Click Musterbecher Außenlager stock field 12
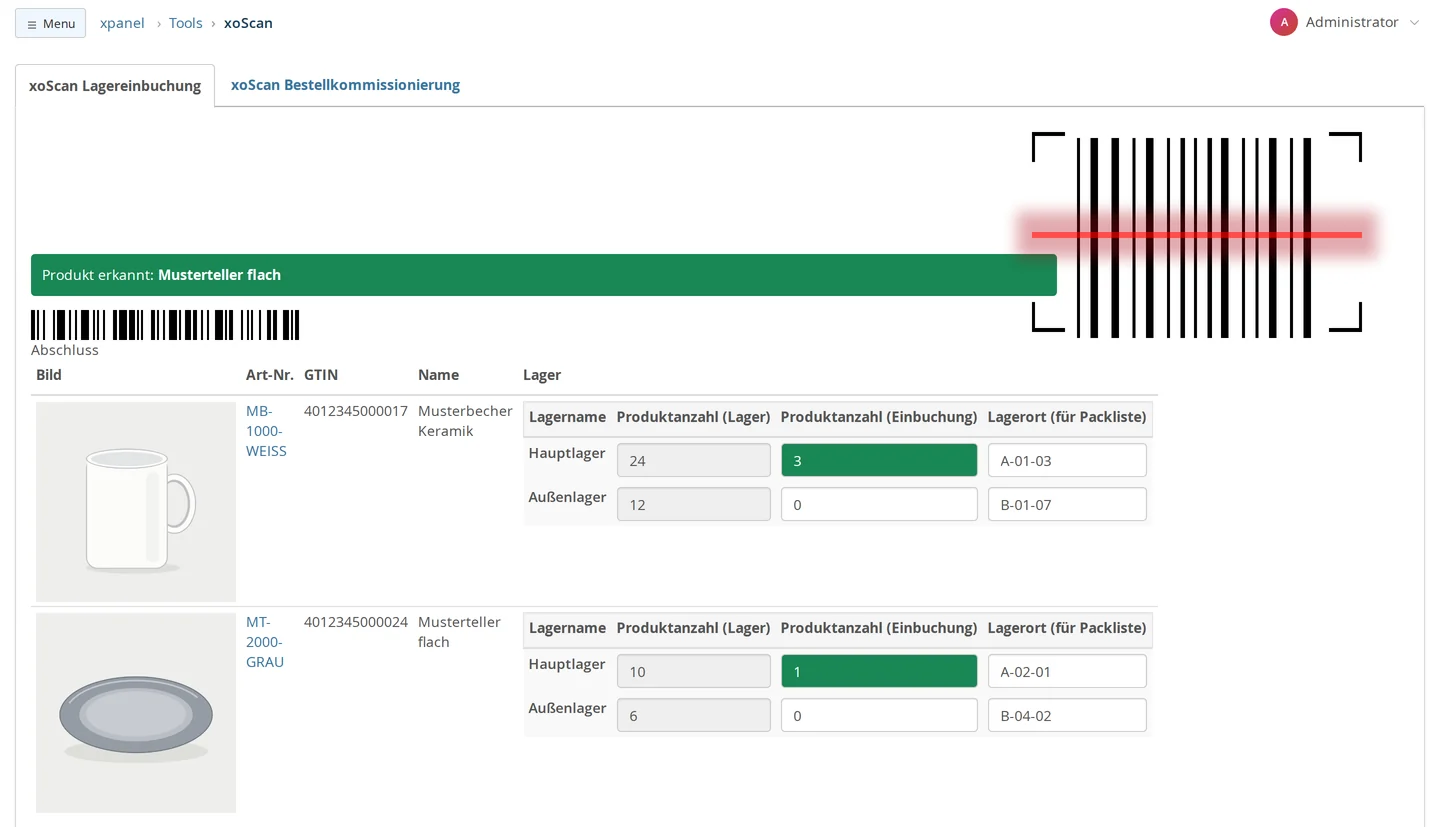The height and width of the screenshot is (827, 1432). click(694, 504)
